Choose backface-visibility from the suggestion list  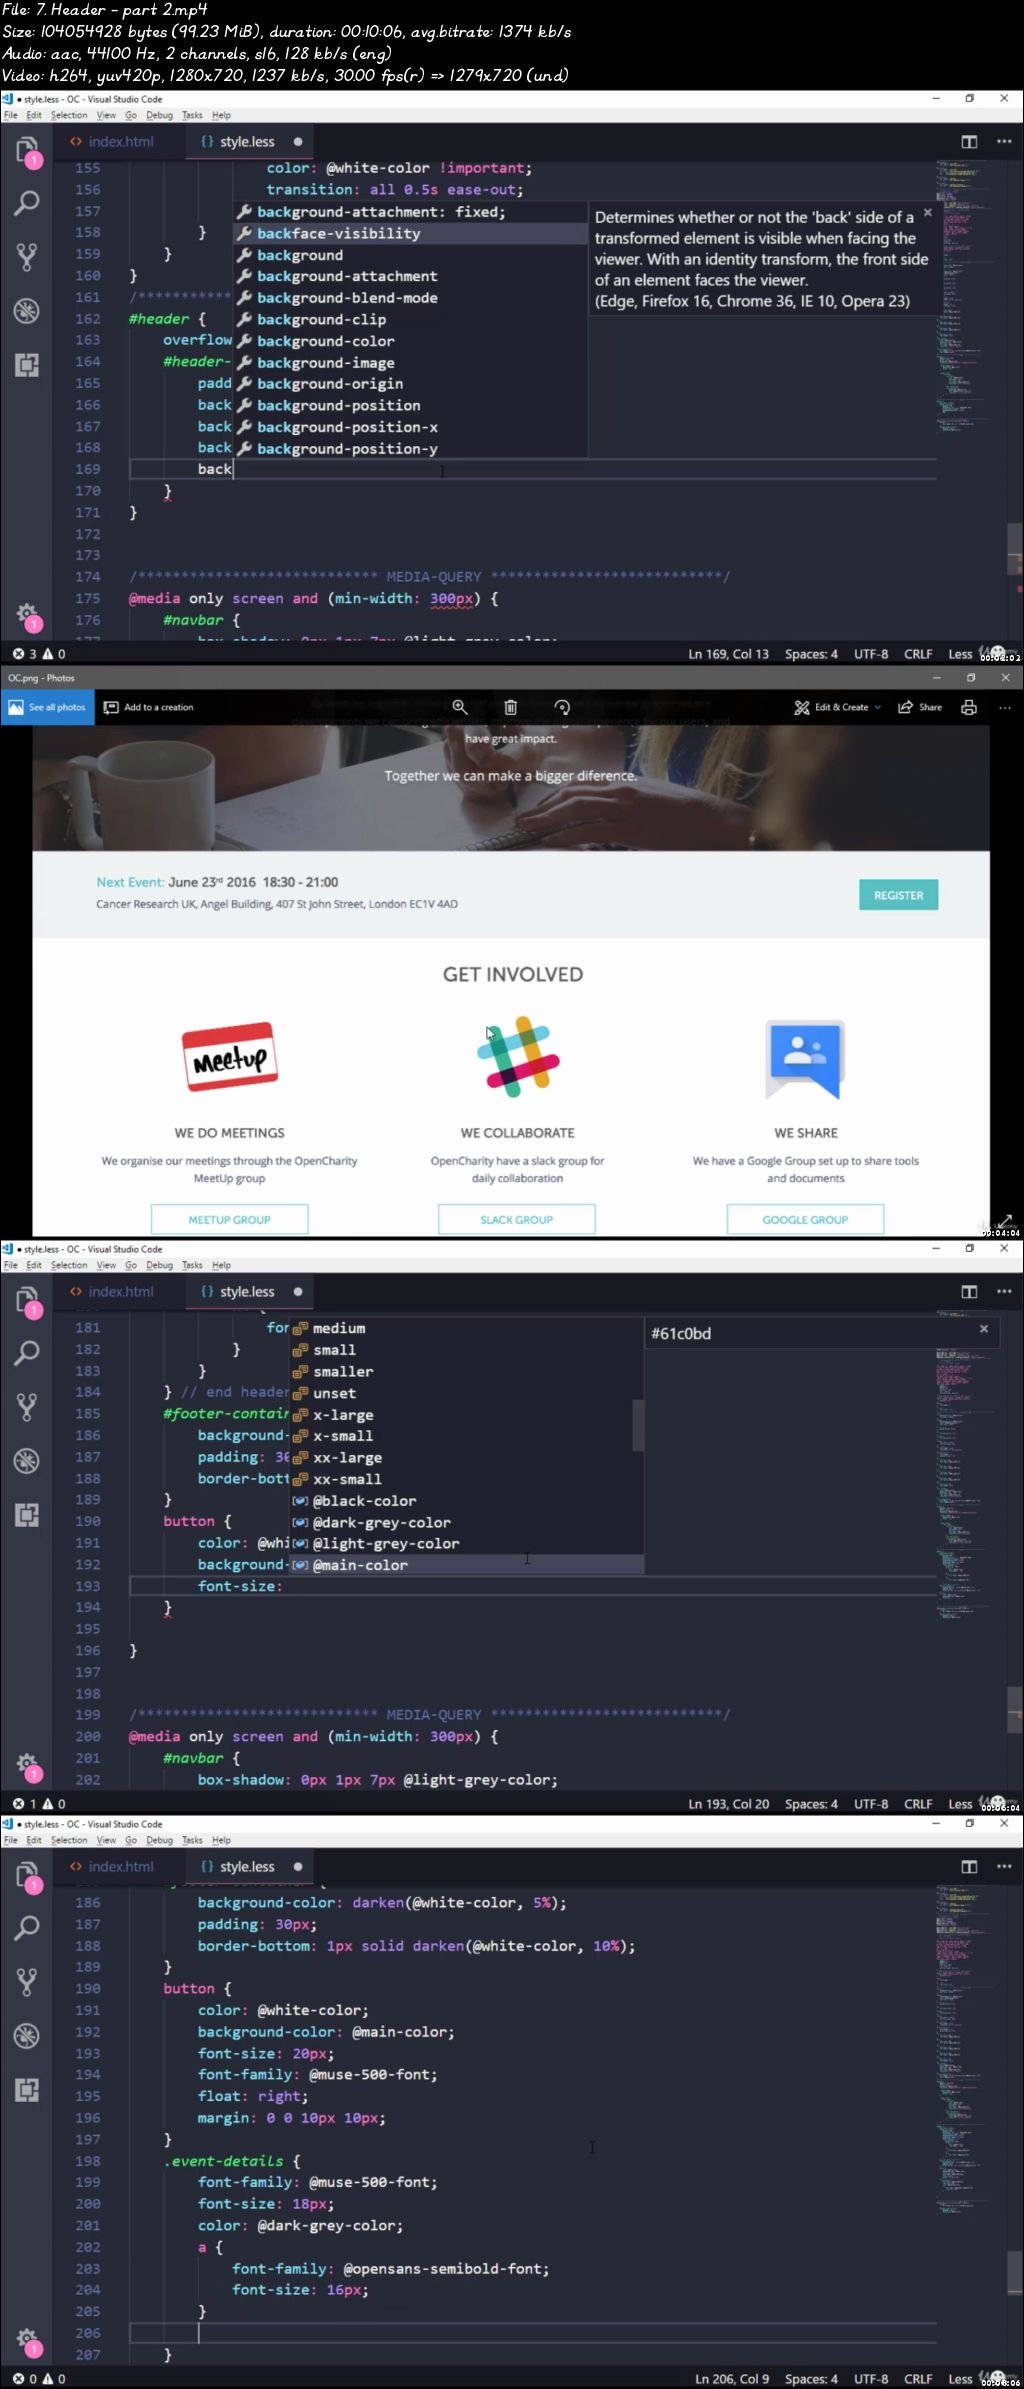coord(410,234)
